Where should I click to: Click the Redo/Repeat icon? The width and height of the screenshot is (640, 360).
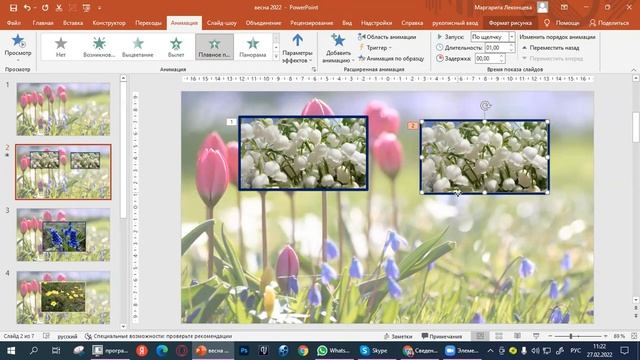click(x=45, y=8)
